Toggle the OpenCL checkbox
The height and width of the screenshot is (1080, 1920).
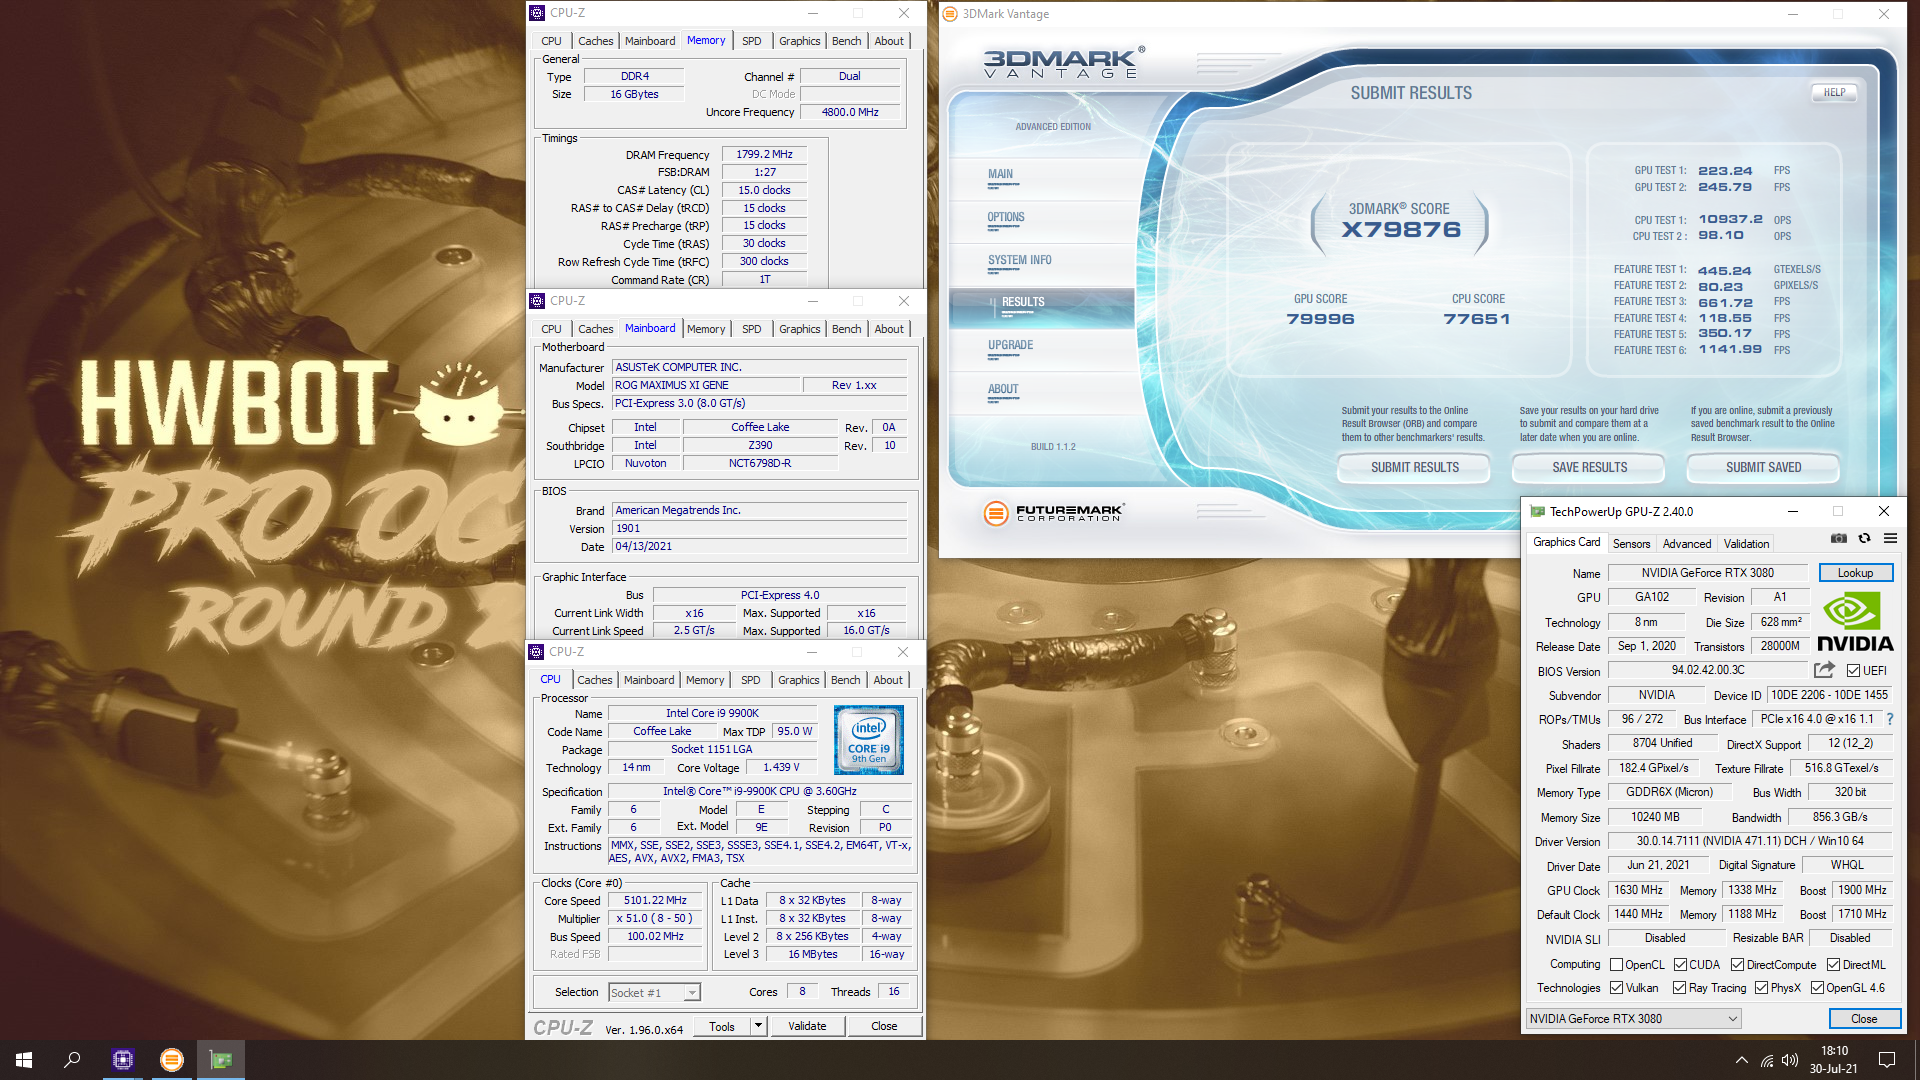click(x=1616, y=965)
